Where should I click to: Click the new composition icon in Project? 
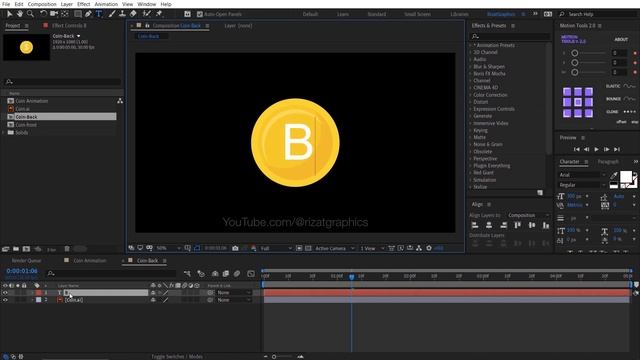click(27, 249)
